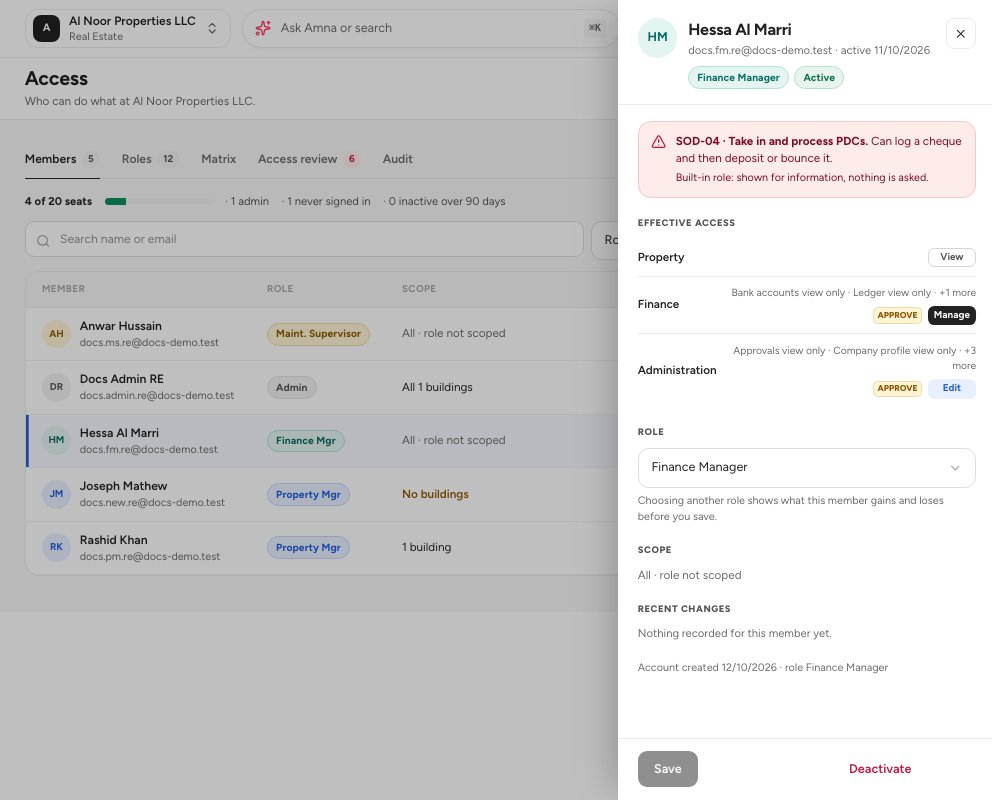Select the Joseph Mathew member name

(123, 486)
